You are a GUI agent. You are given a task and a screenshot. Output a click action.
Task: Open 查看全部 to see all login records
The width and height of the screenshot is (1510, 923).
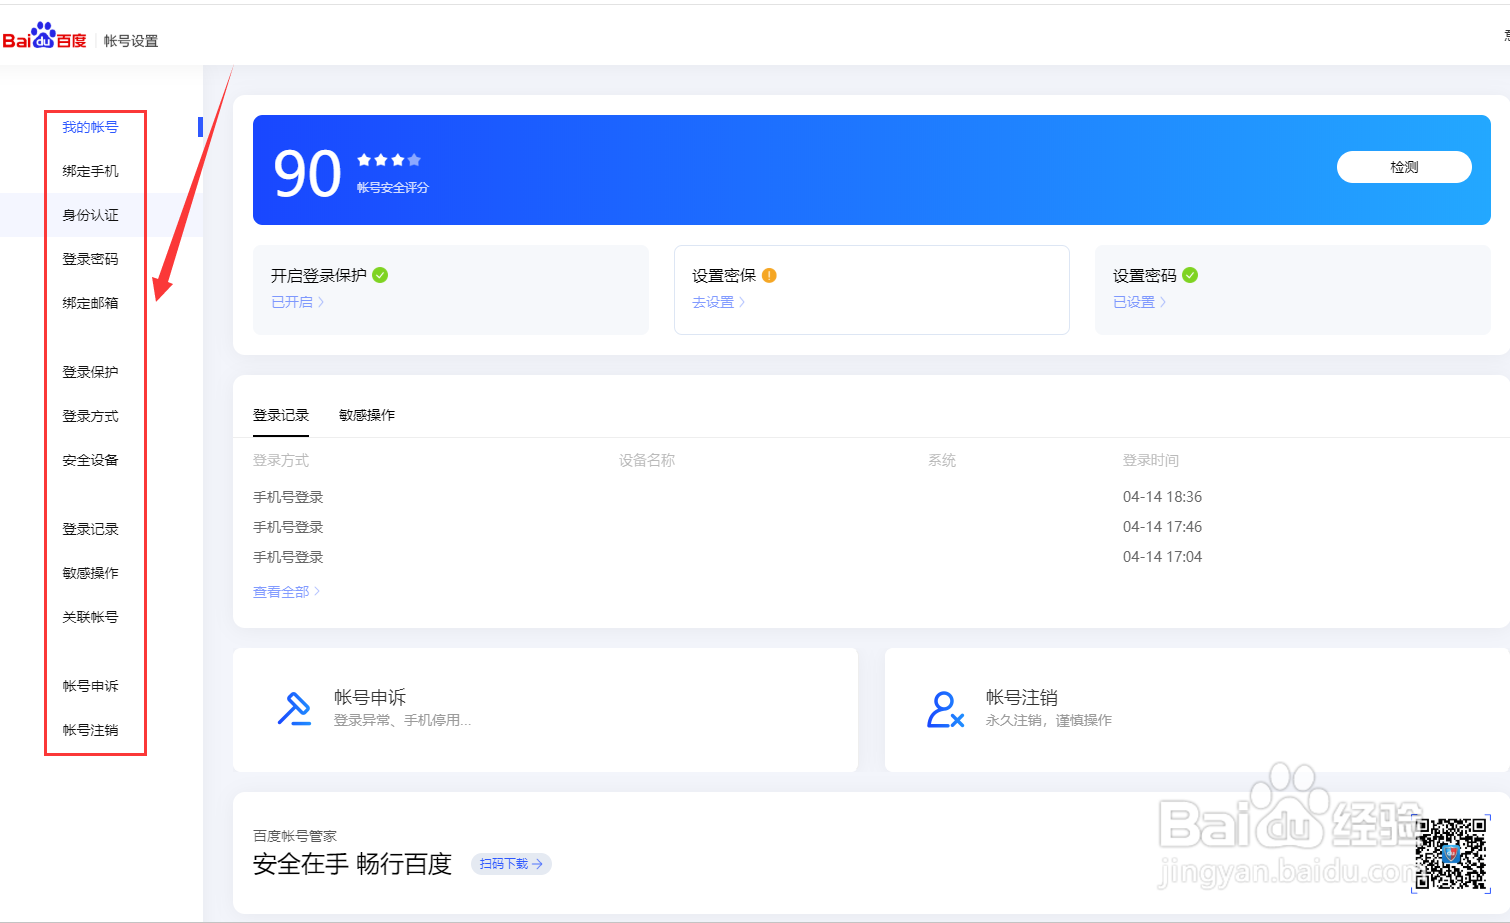click(x=281, y=591)
